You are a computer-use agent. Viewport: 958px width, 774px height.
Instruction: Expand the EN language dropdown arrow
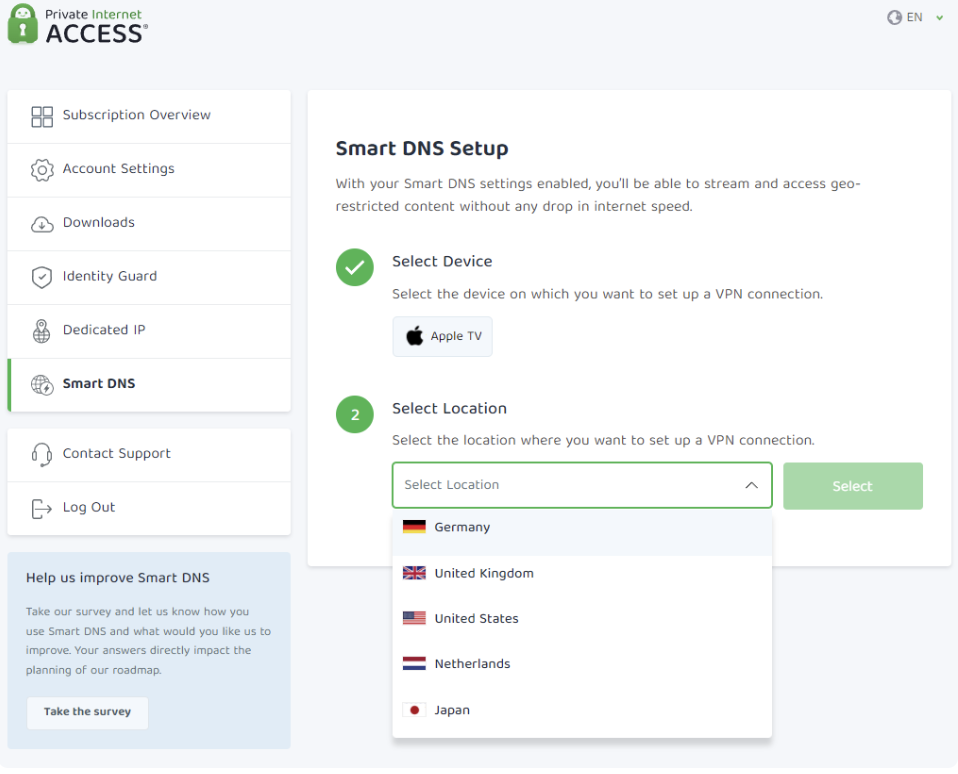click(x=940, y=18)
